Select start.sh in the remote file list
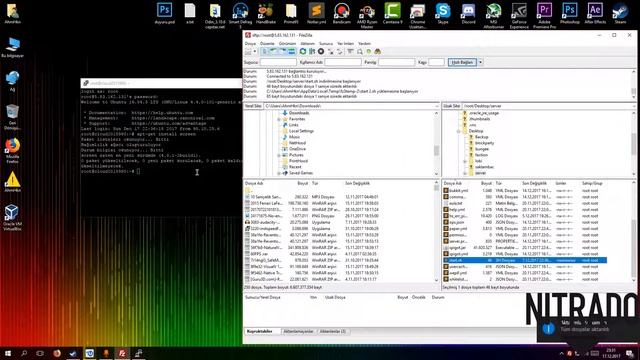 525,260
